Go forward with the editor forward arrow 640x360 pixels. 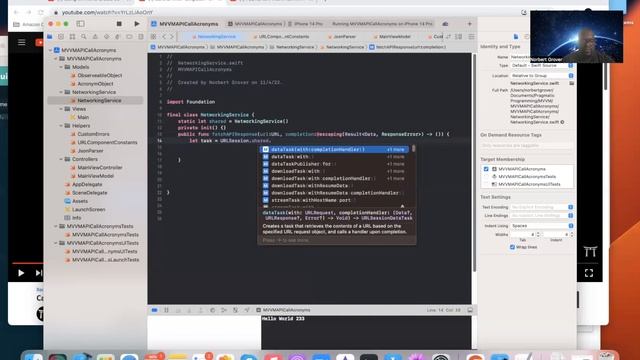[x=172, y=37]
